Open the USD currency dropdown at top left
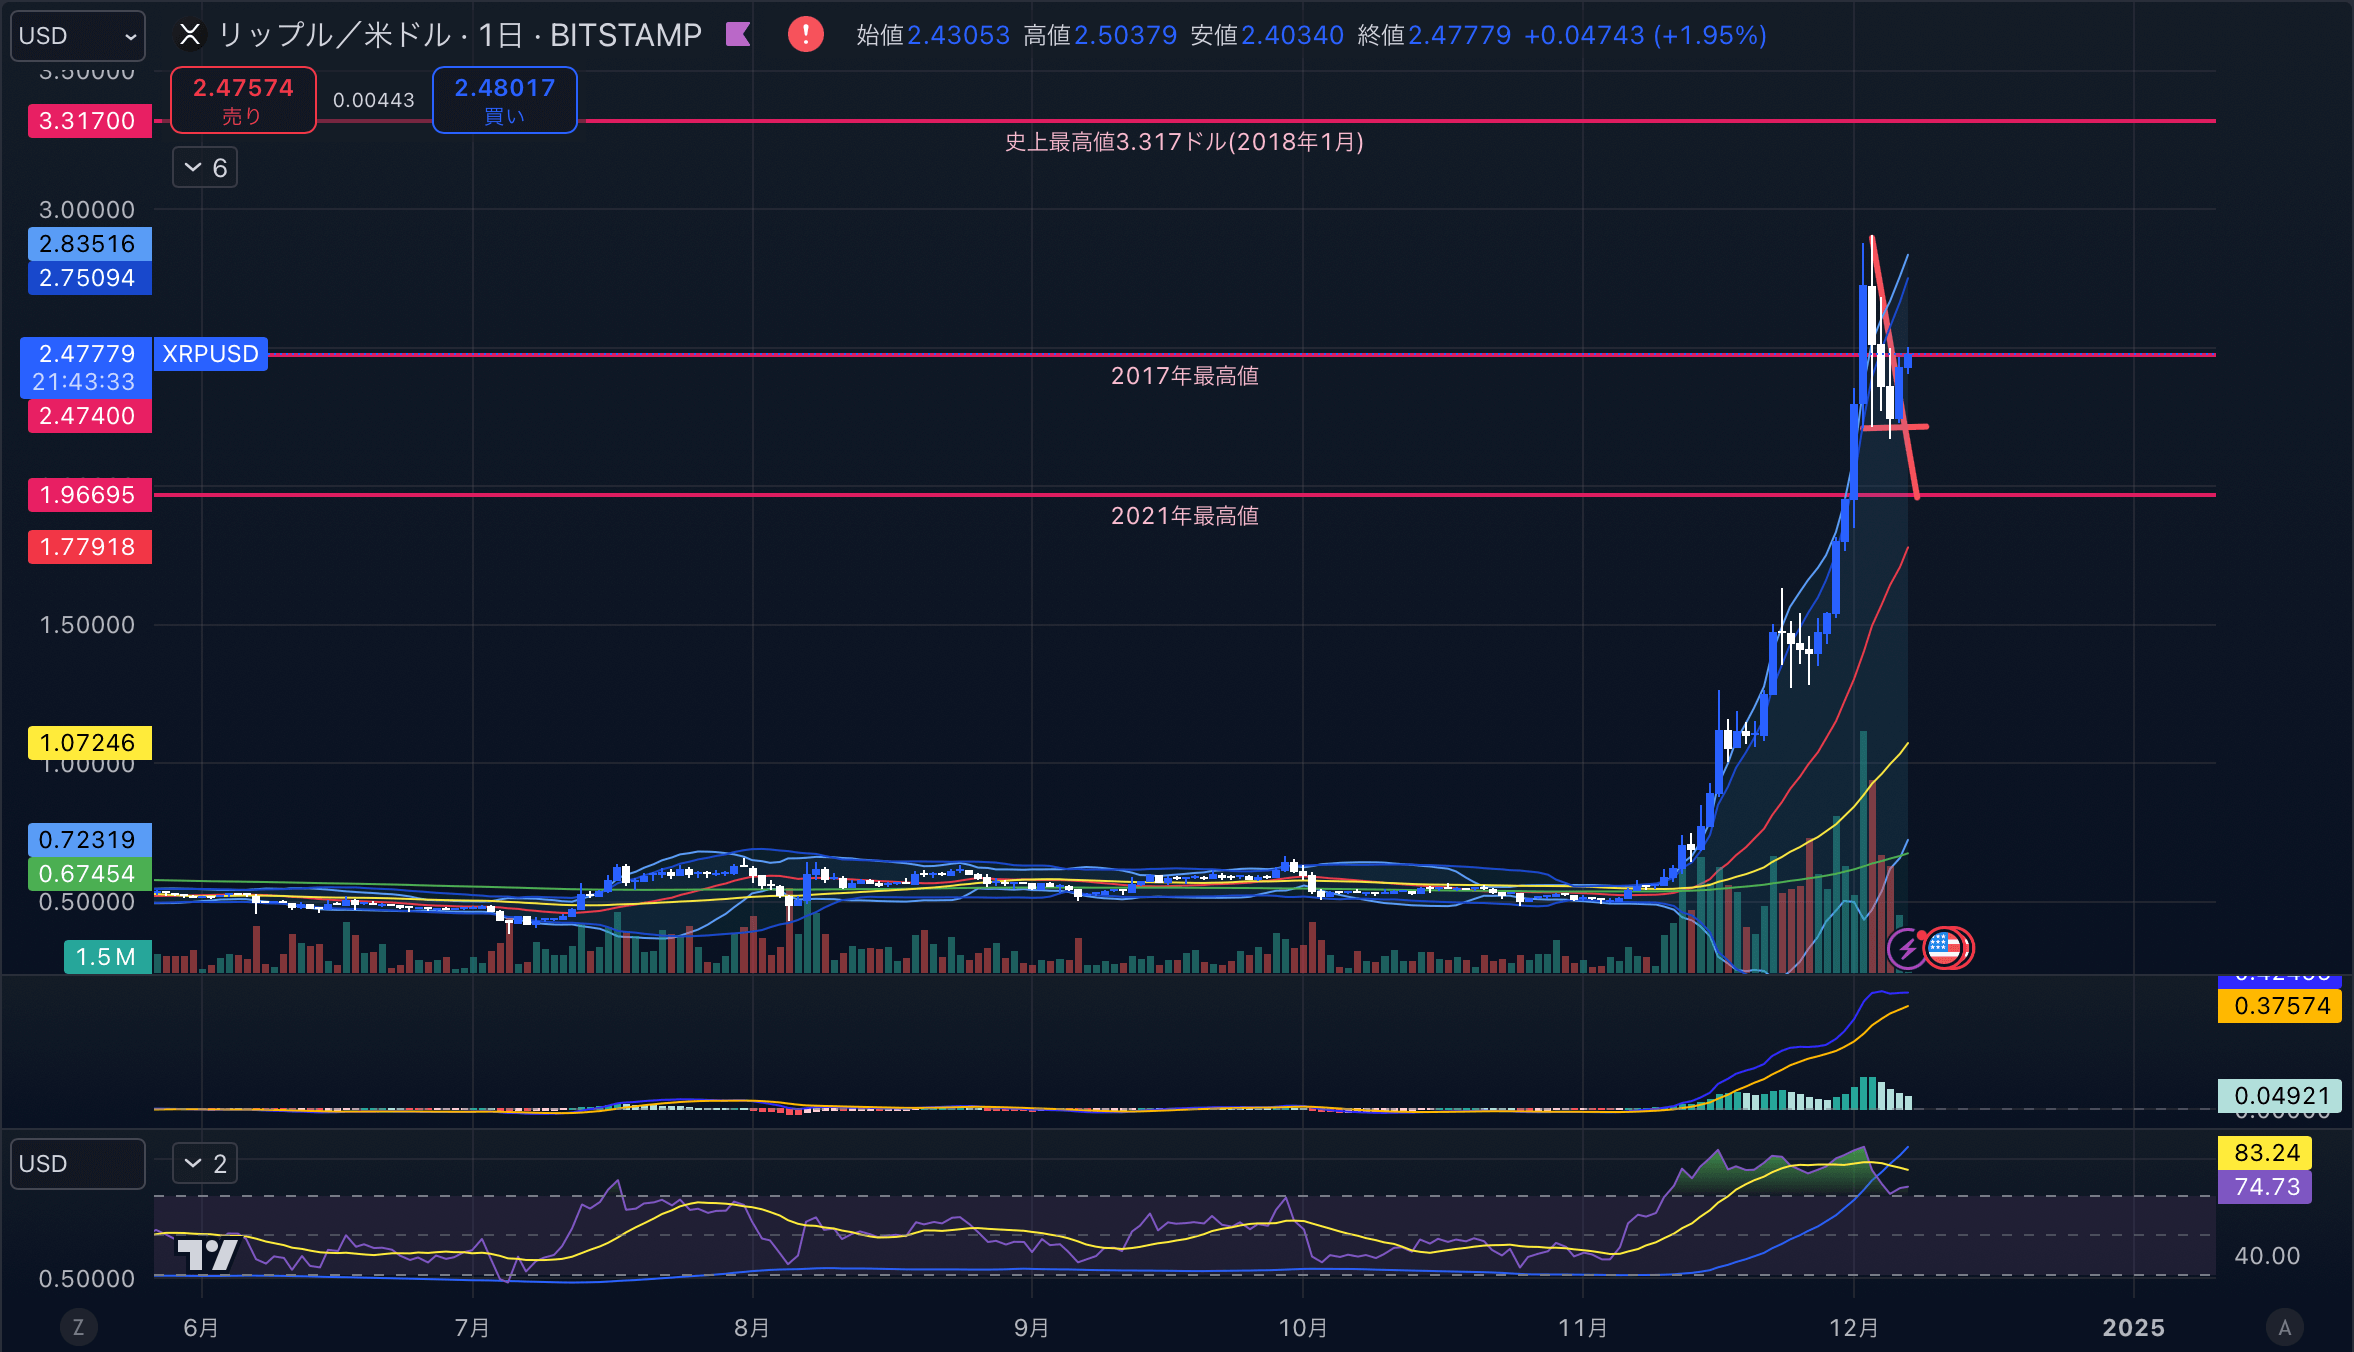Viewport: 2354px width, 1352px height. pos(77,36)
